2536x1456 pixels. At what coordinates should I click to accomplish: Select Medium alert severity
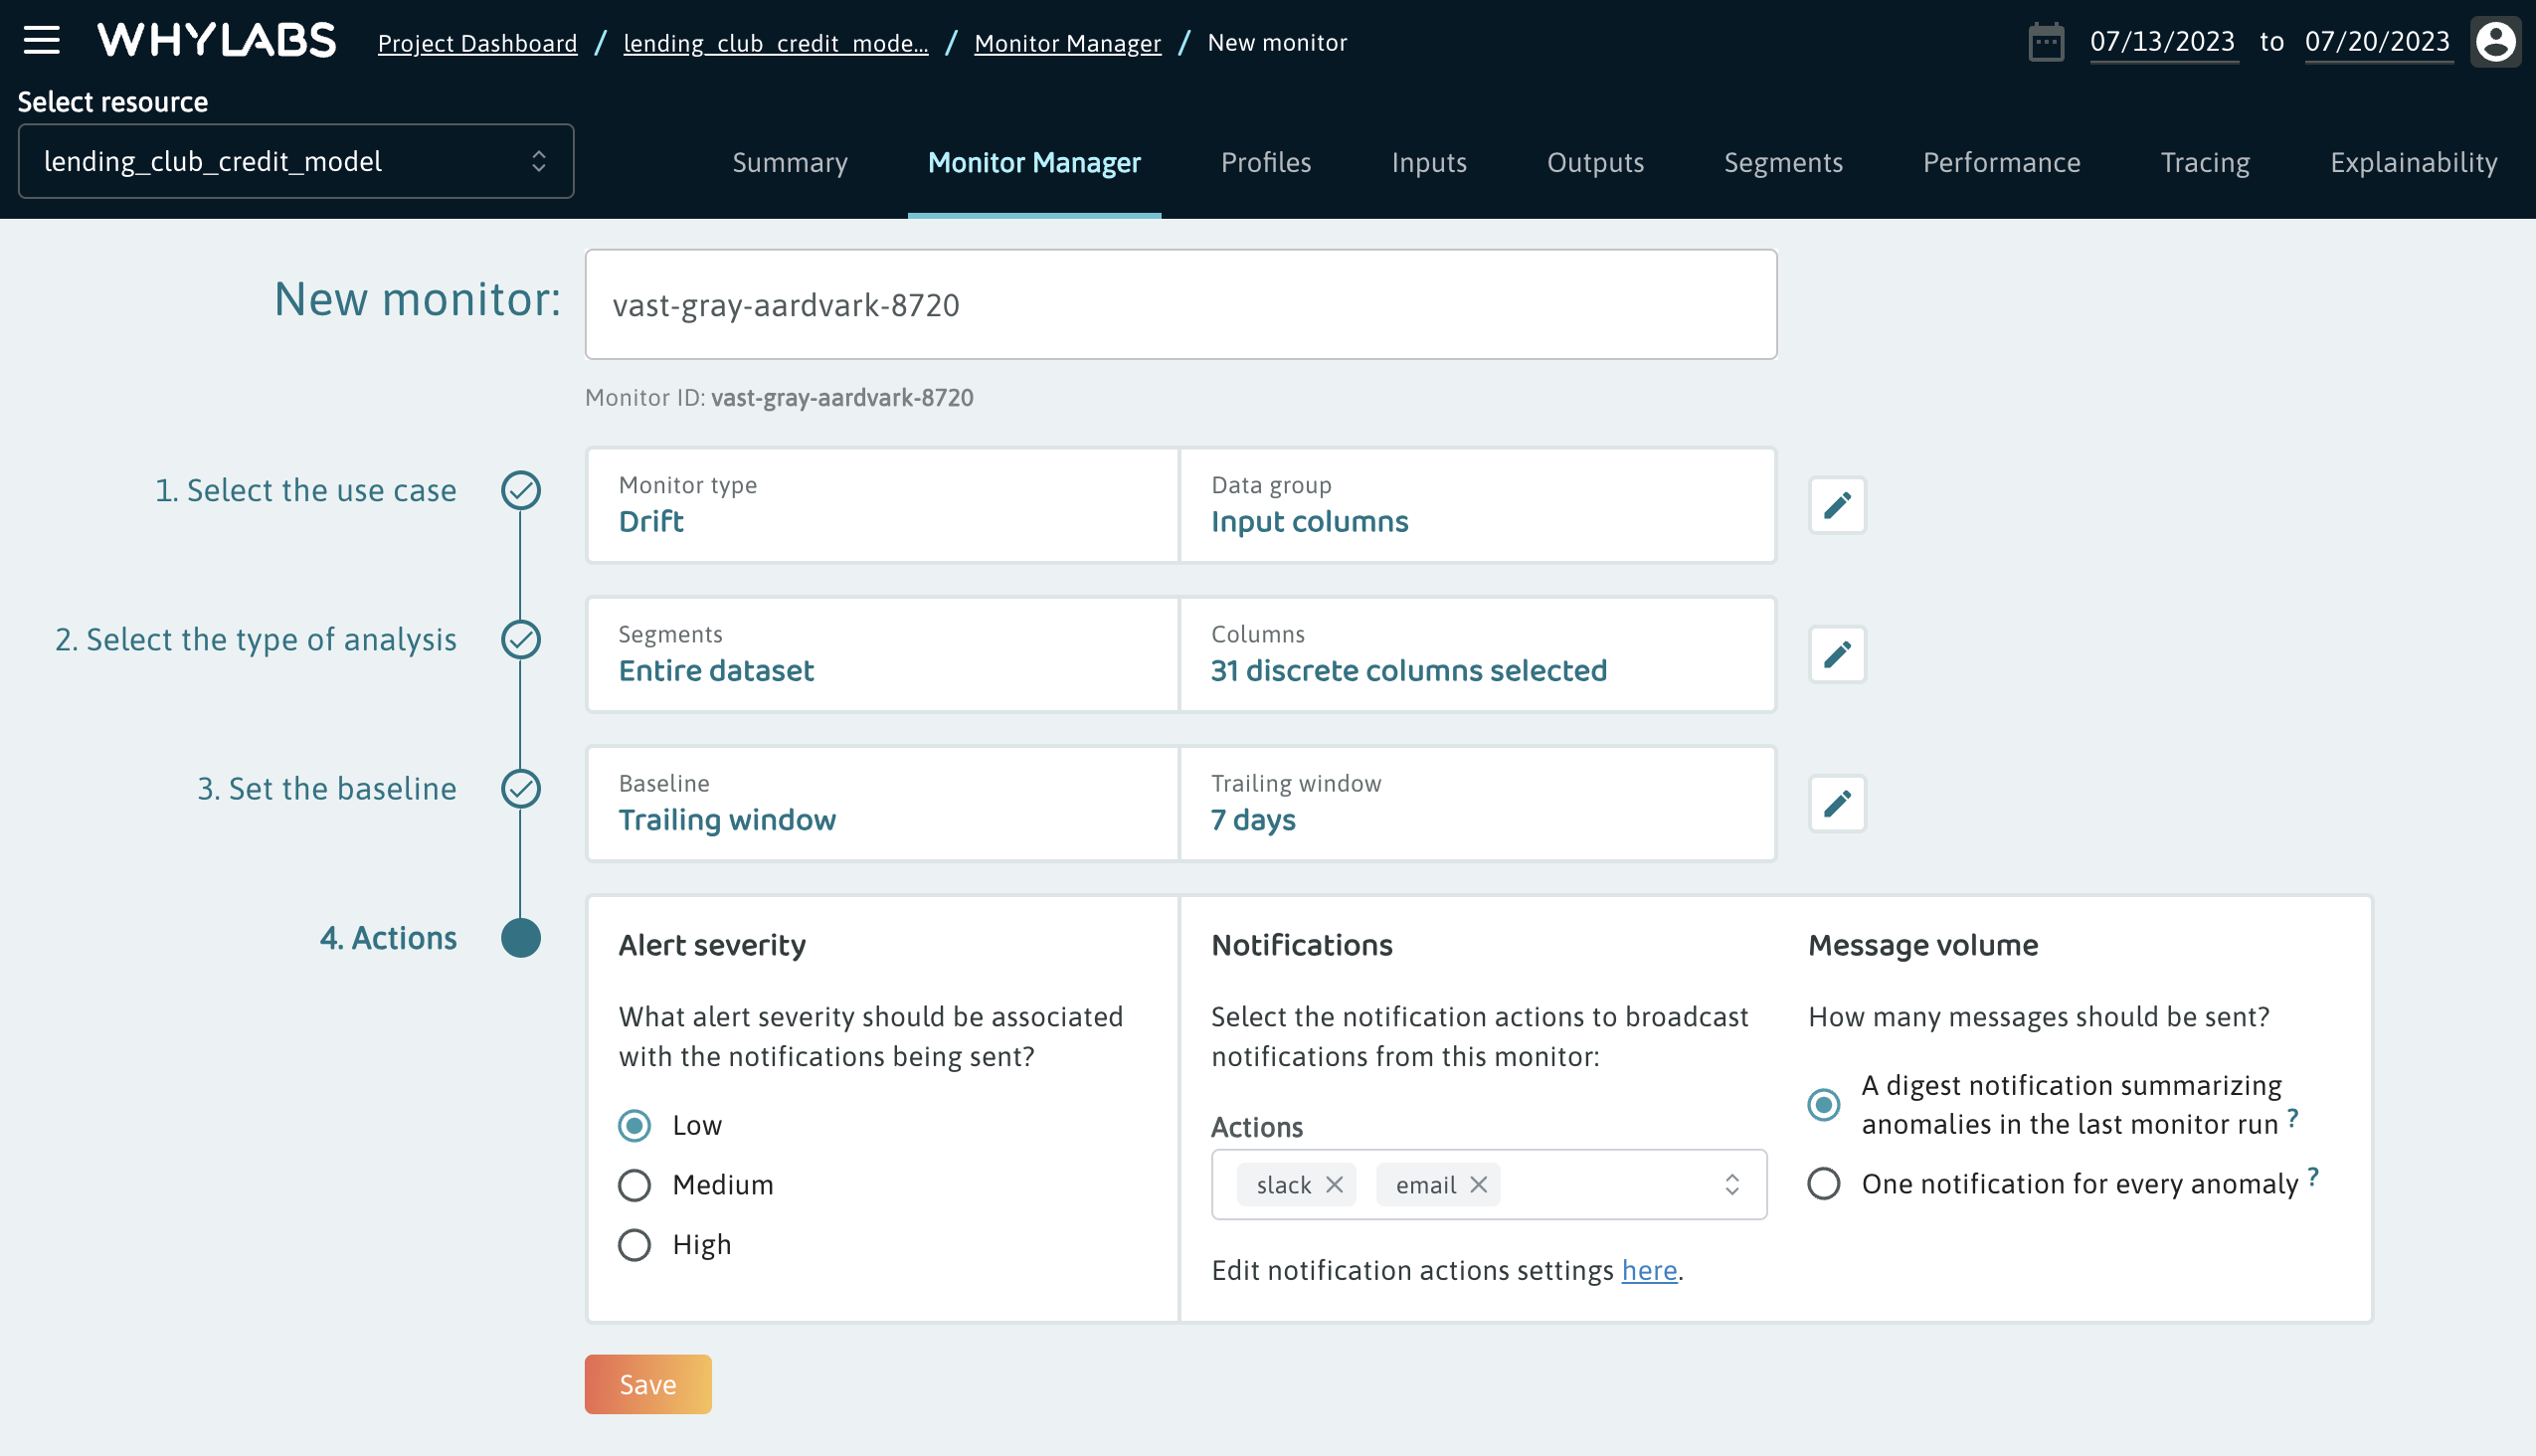634,1185
